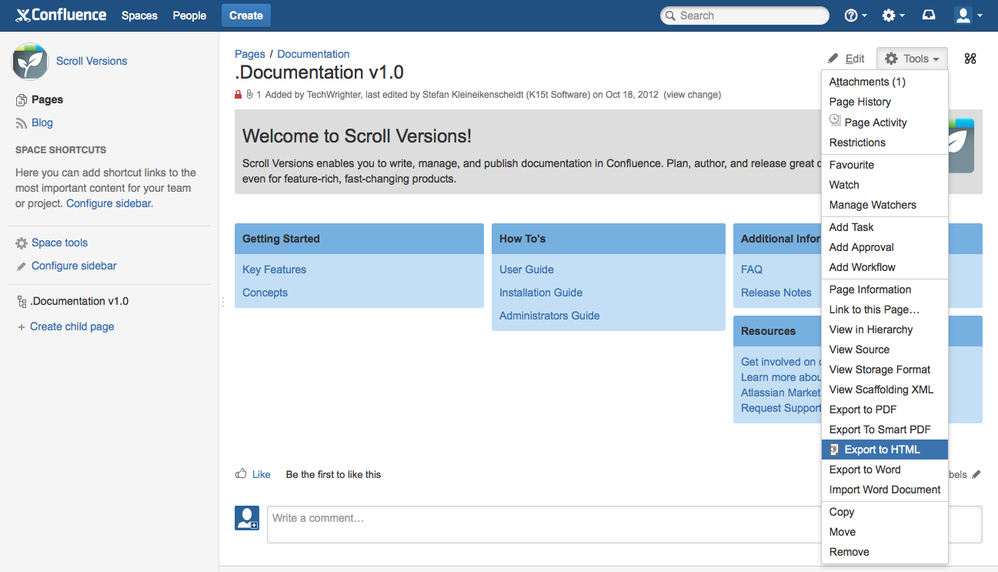Open the Concepts link
The height and width of the screenshot is (572, 998).
pos(265,293)
